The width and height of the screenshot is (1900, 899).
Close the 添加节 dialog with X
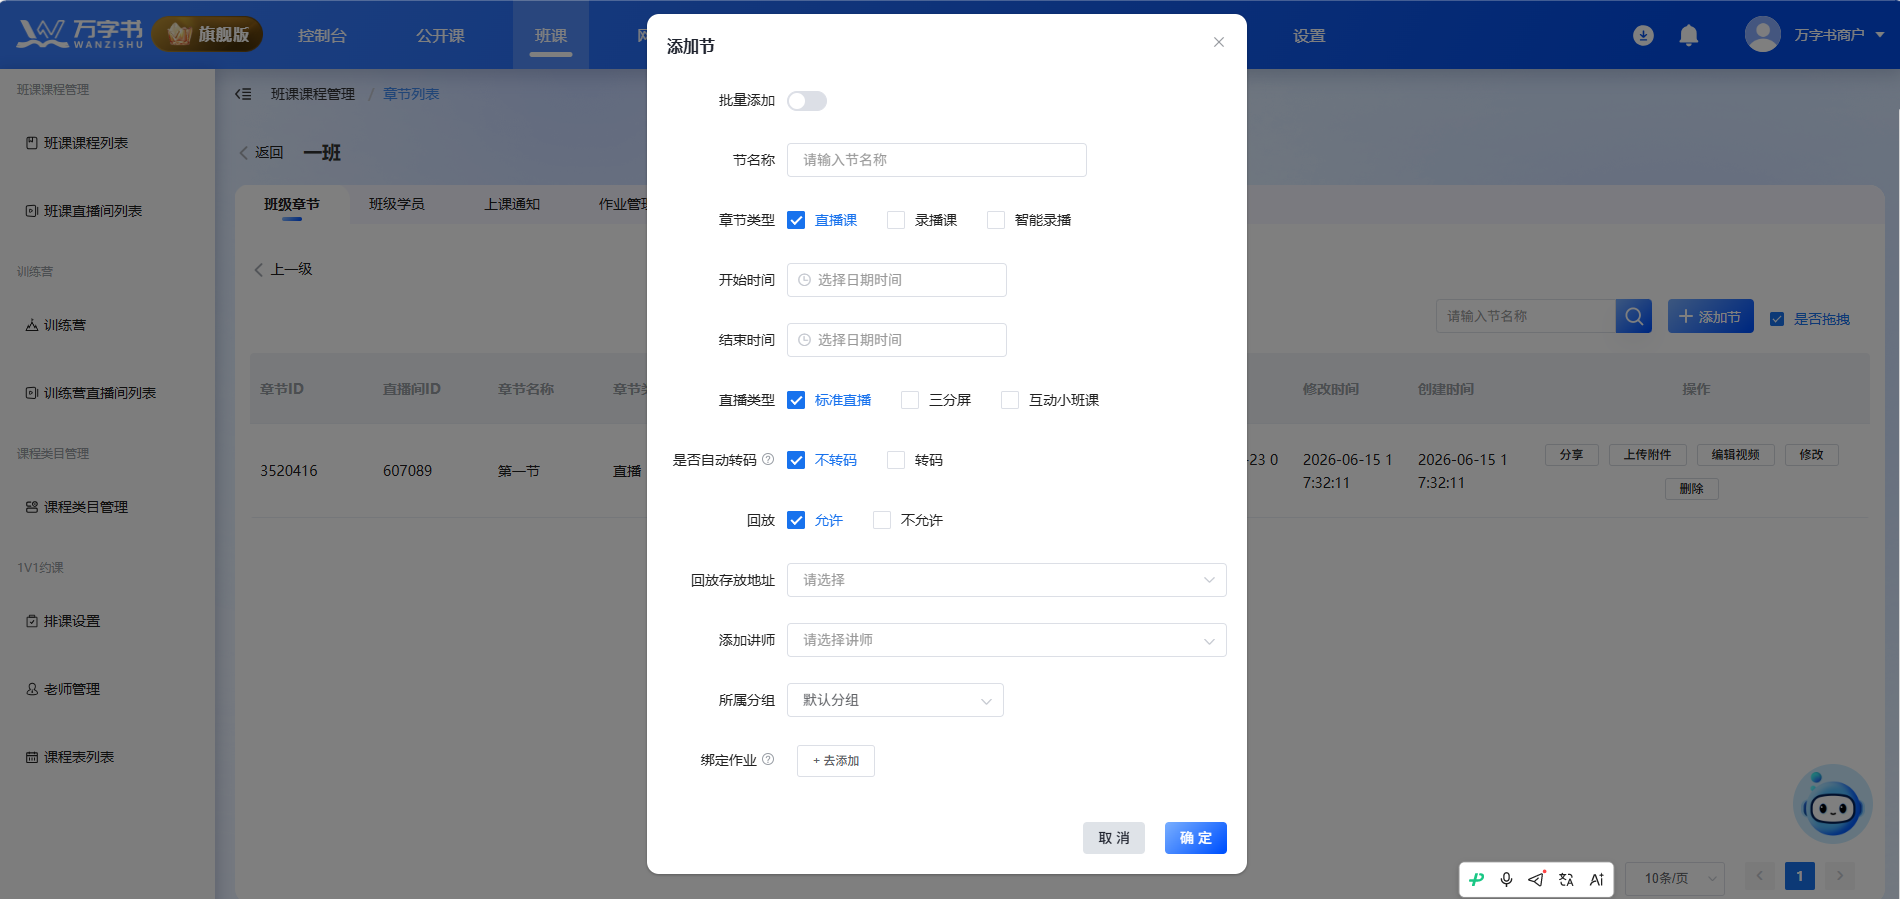[x=1218, y=42]
